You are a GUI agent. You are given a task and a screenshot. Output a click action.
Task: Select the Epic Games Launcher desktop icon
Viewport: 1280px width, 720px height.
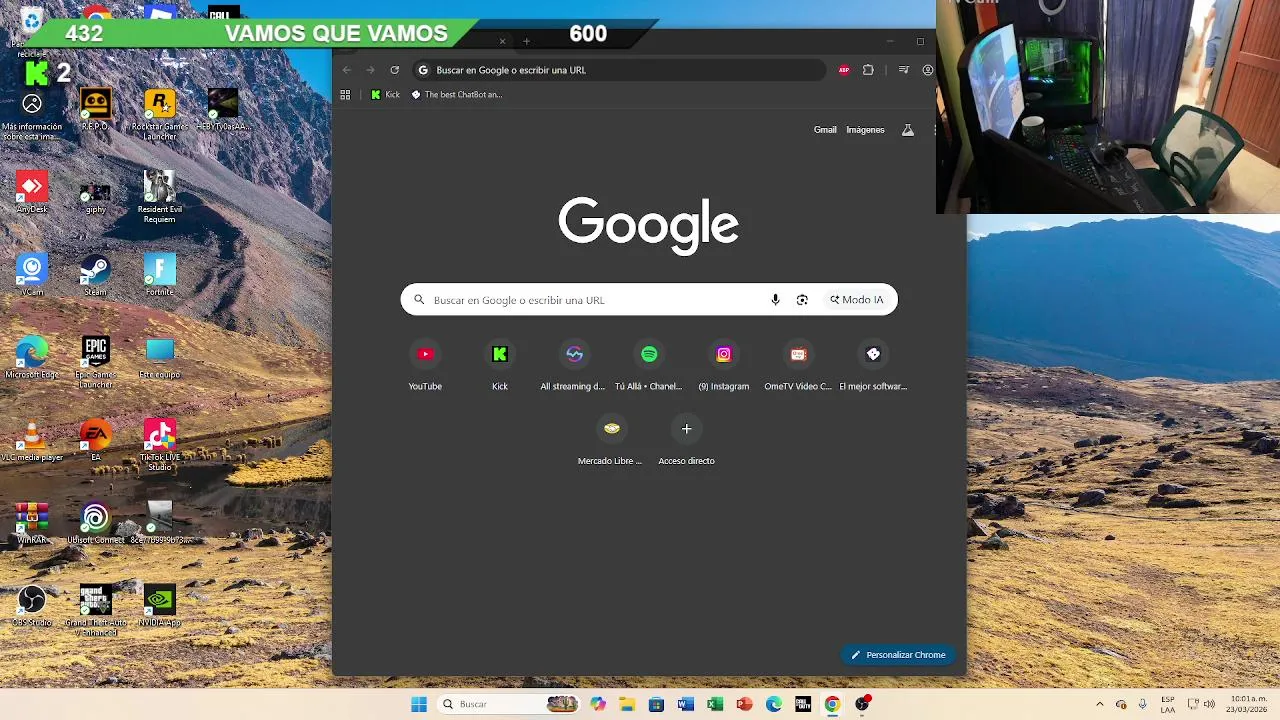[x=95, y=362]
